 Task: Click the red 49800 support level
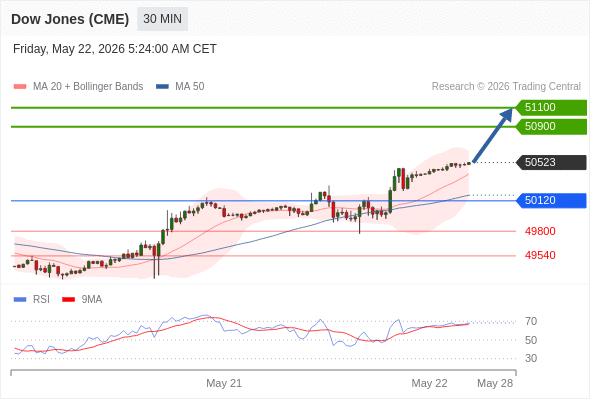coord(540,231)
